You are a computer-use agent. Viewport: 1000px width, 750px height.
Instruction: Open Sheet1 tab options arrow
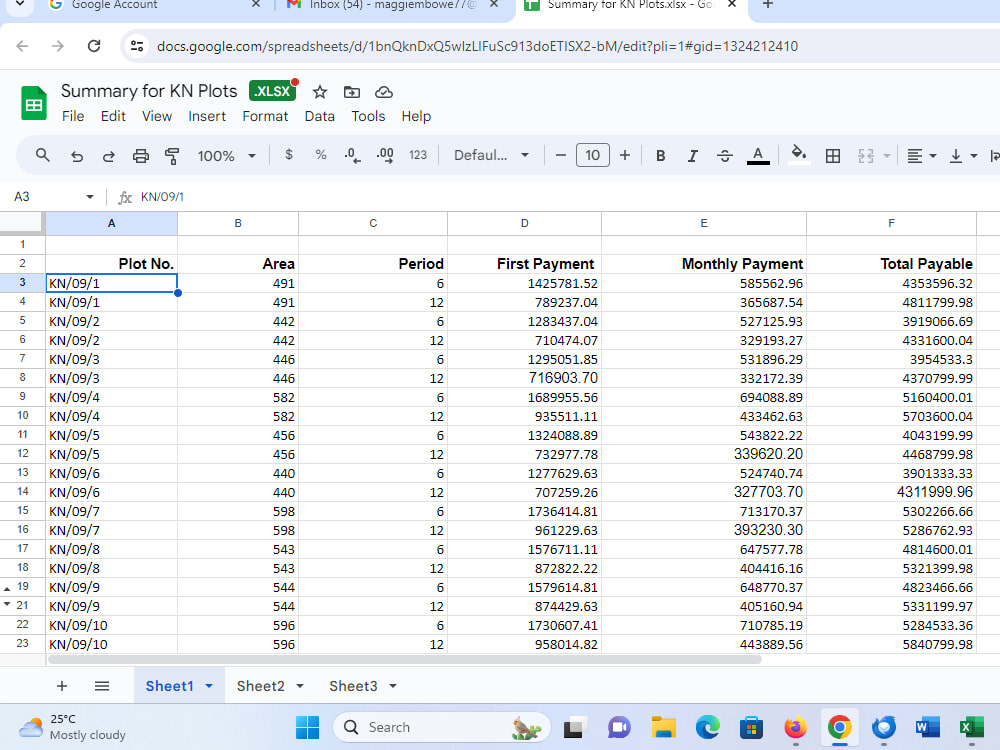pos(209,686)
